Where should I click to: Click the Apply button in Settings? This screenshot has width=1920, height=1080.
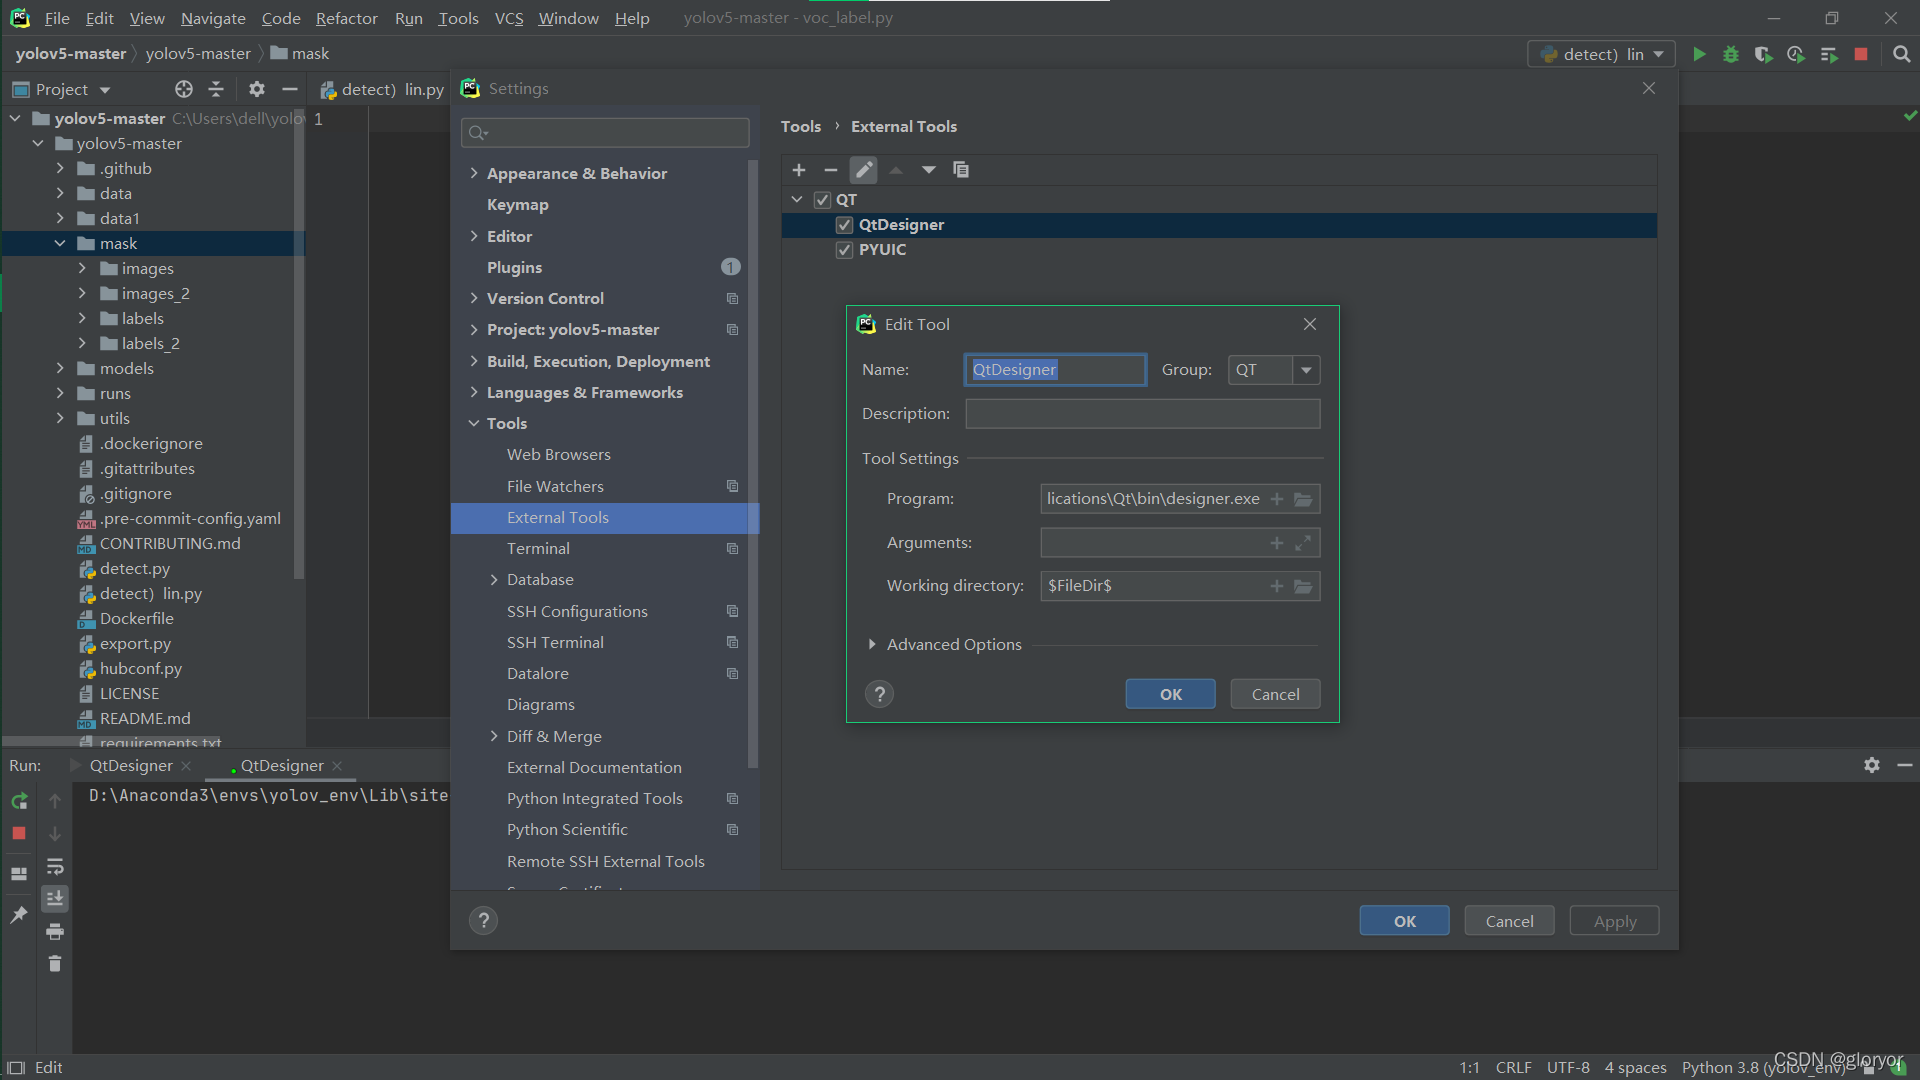click(x=1613, y=920)
